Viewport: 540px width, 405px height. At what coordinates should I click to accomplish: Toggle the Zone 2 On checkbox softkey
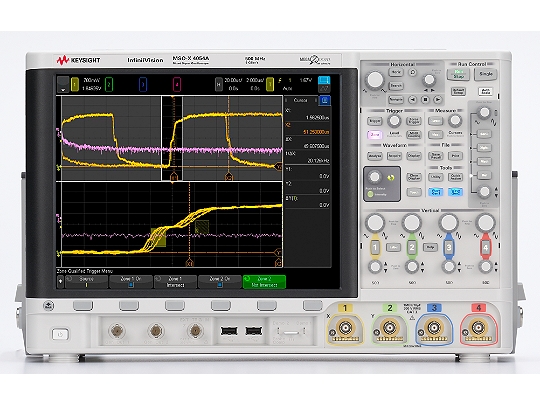(x=219, y=282)
